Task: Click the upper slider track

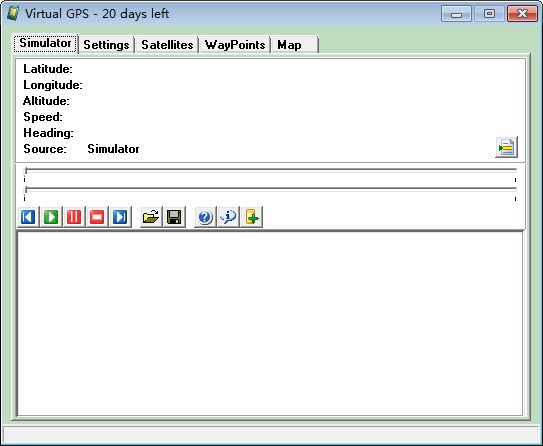Action: tap(270, 170)
